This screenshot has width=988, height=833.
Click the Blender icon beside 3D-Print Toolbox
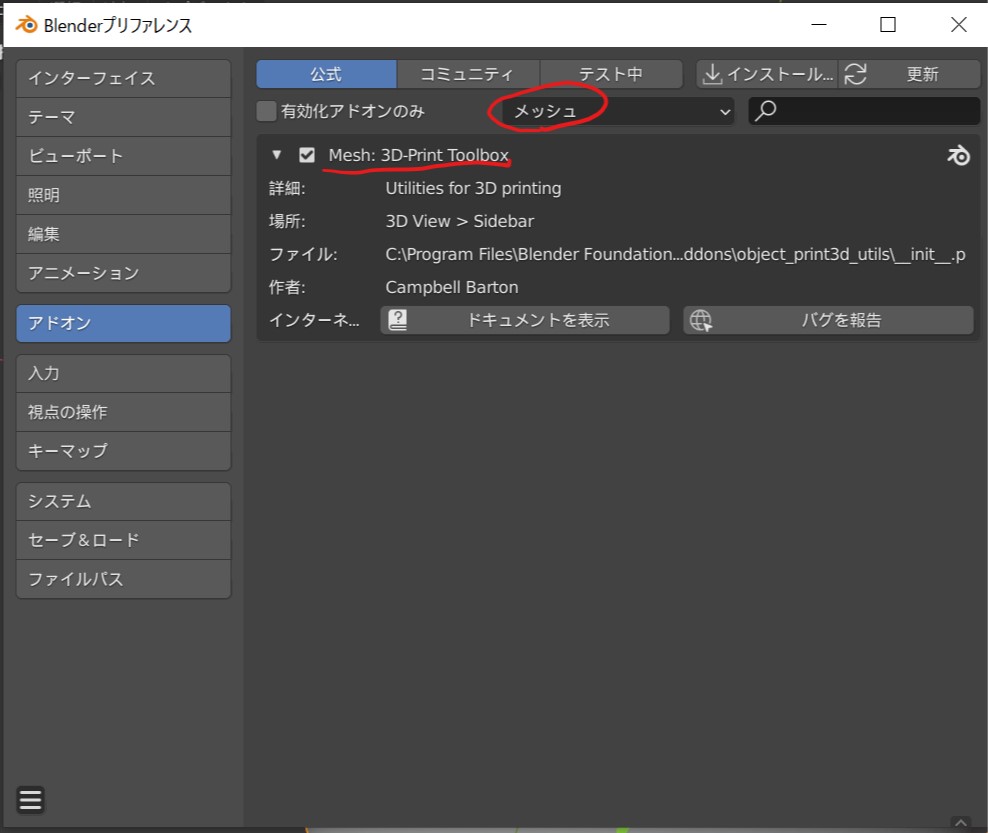pos(958,155)
